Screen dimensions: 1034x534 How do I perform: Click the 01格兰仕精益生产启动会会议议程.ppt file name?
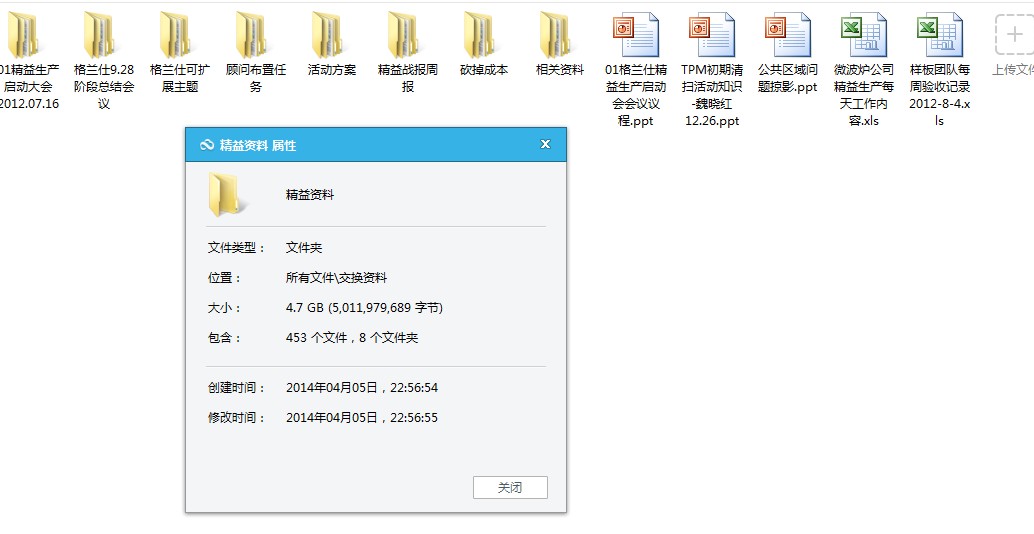pyautogui.click(x=636, y=95)
